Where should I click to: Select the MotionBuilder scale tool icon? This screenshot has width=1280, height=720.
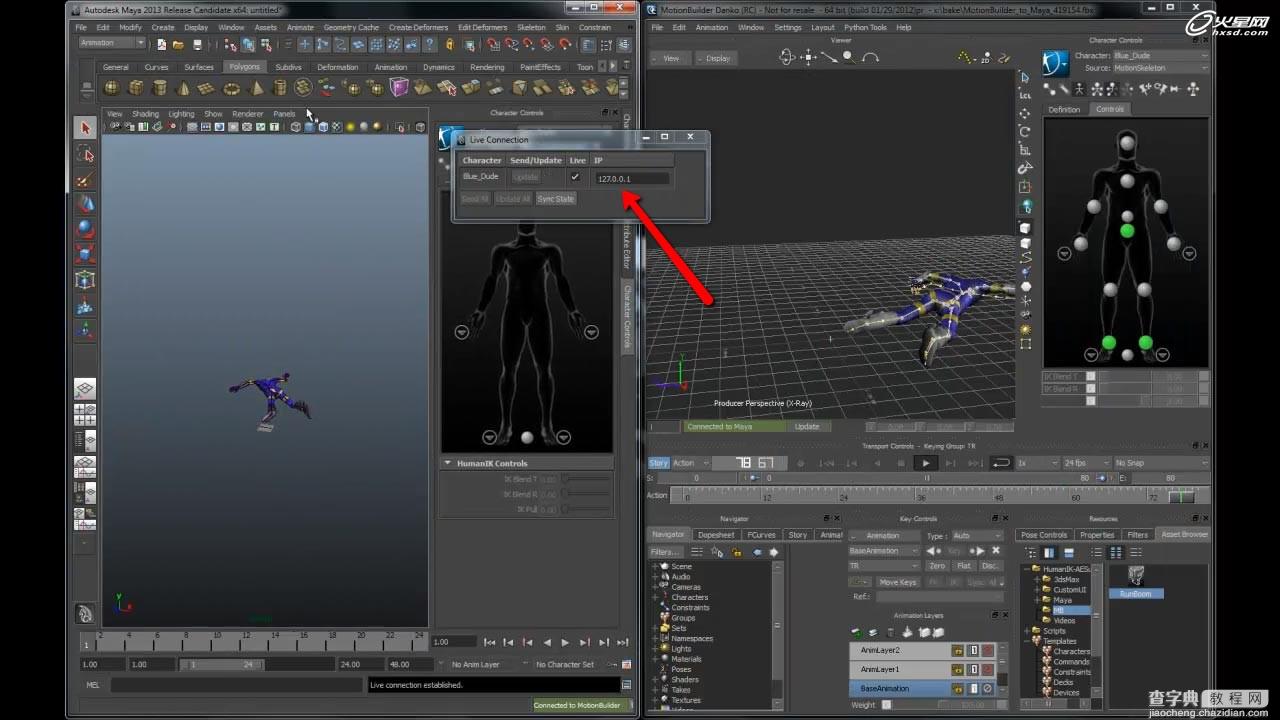pos(1025,149)
